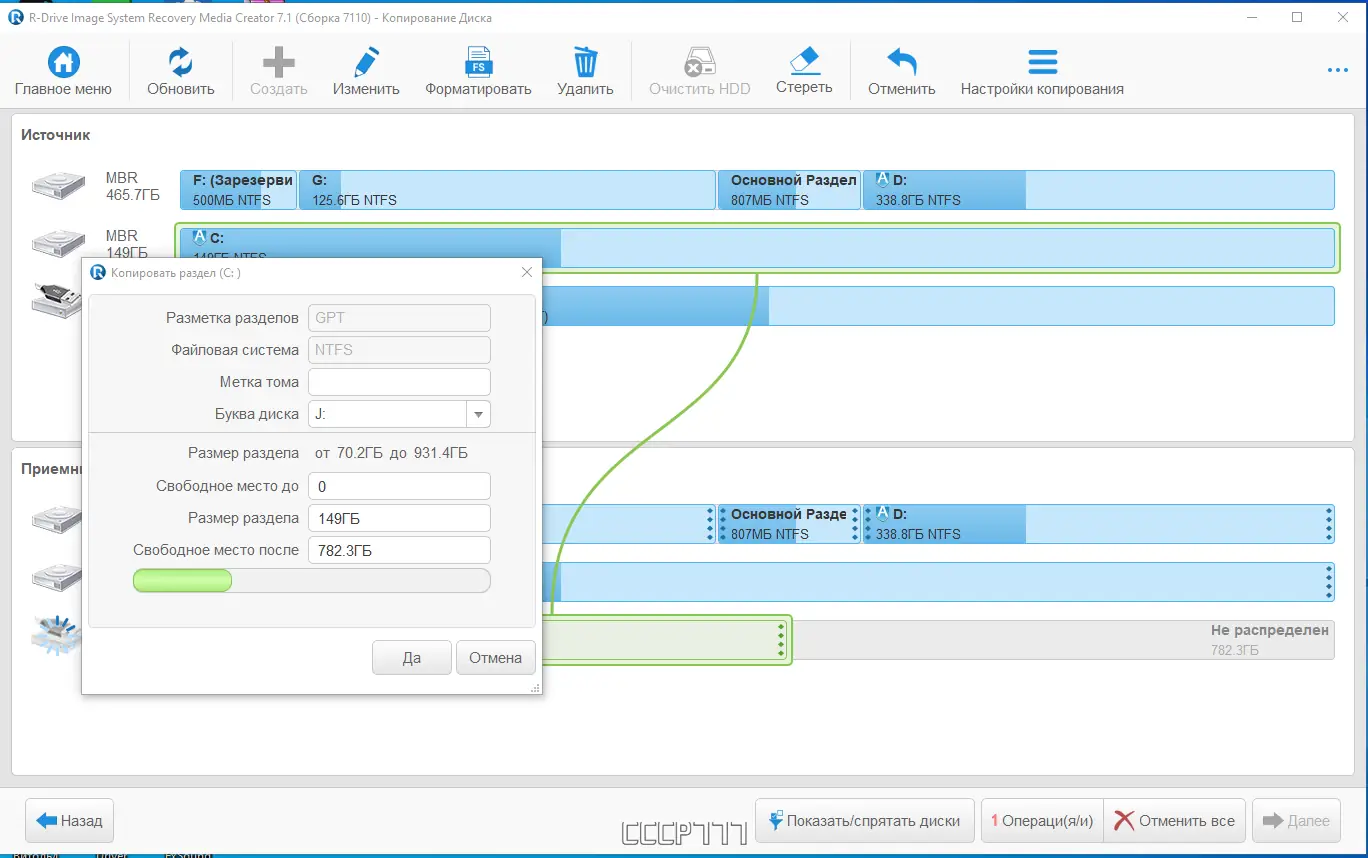The image size is (1368, 858).
Task: Click the first destination disk icon
Action: tap(56, 520)
